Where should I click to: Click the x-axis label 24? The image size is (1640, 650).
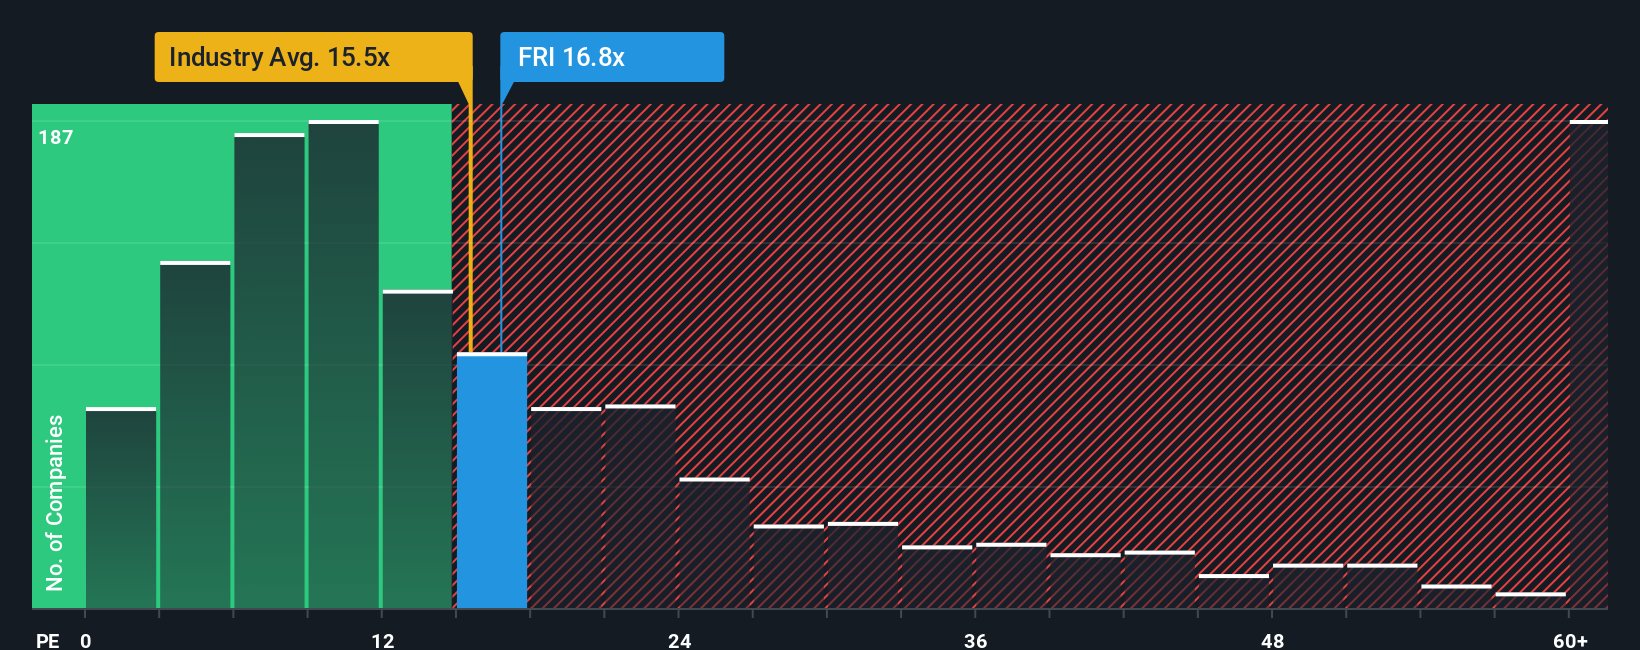[679, 640]
